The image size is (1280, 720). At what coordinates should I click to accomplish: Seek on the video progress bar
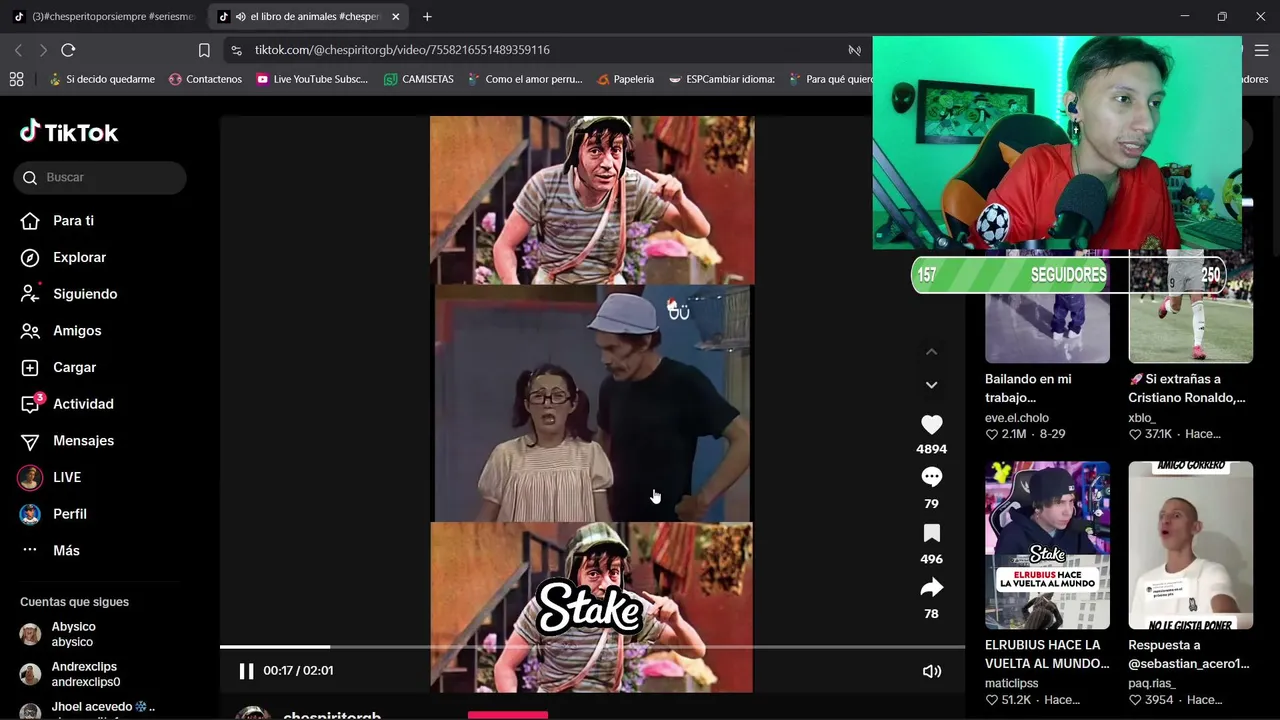[592, 647]
